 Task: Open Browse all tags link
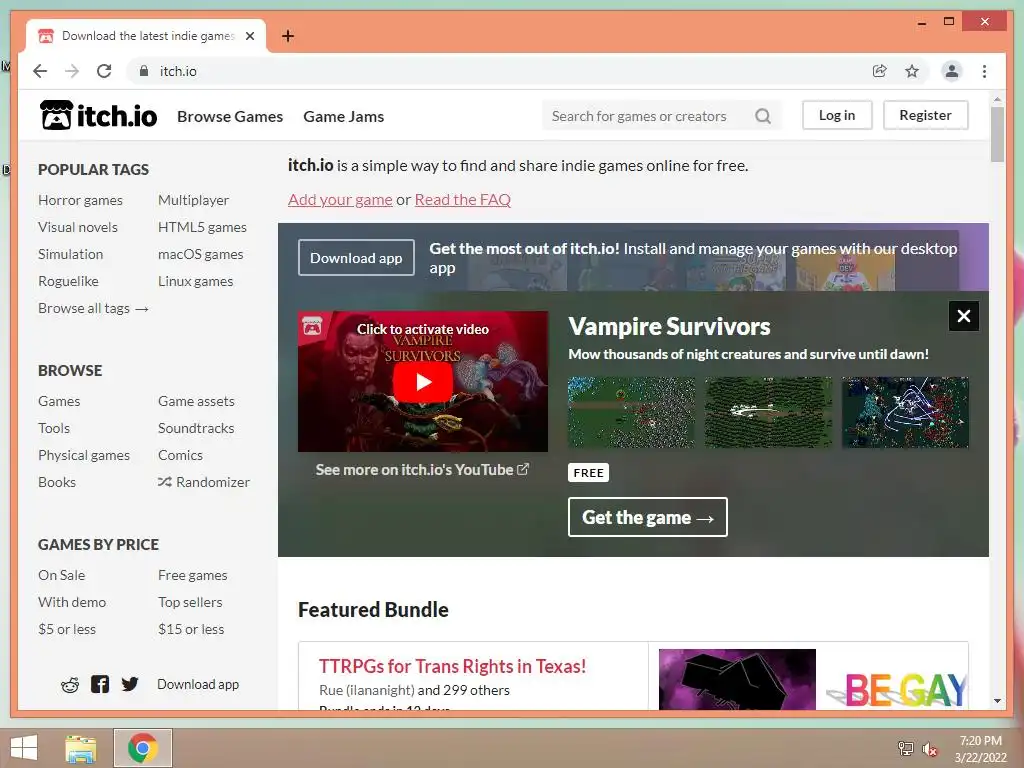[x=93, y=308]
